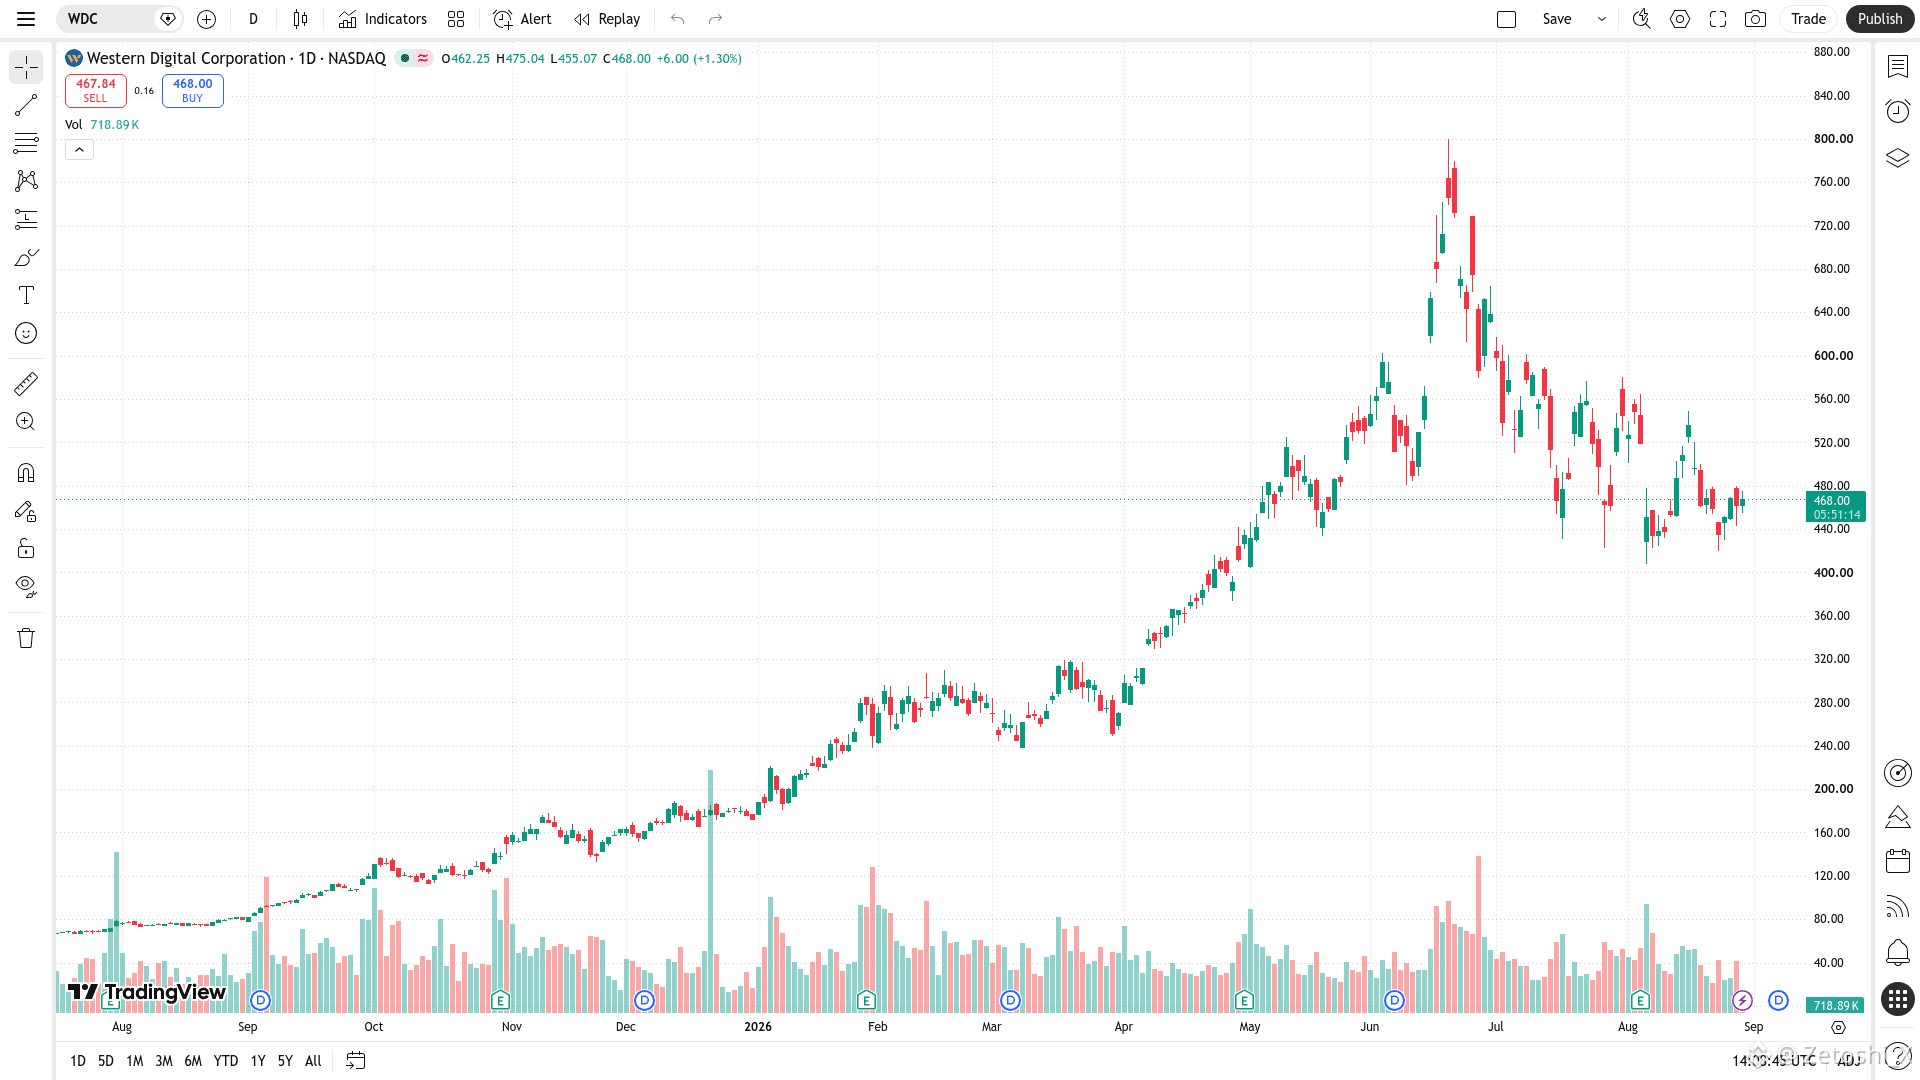The width and height of the screenshot is (1920, 1080).
Task: Click the 468.00 BUY button
Action: tap(192, 90)
